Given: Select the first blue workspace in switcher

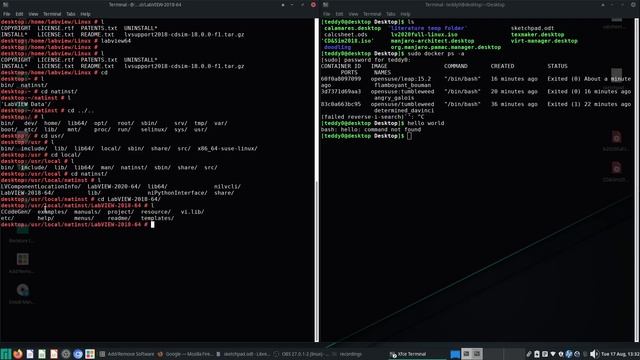Looking at the screenshot, I should pyautogui.click(x=455, y=354).
